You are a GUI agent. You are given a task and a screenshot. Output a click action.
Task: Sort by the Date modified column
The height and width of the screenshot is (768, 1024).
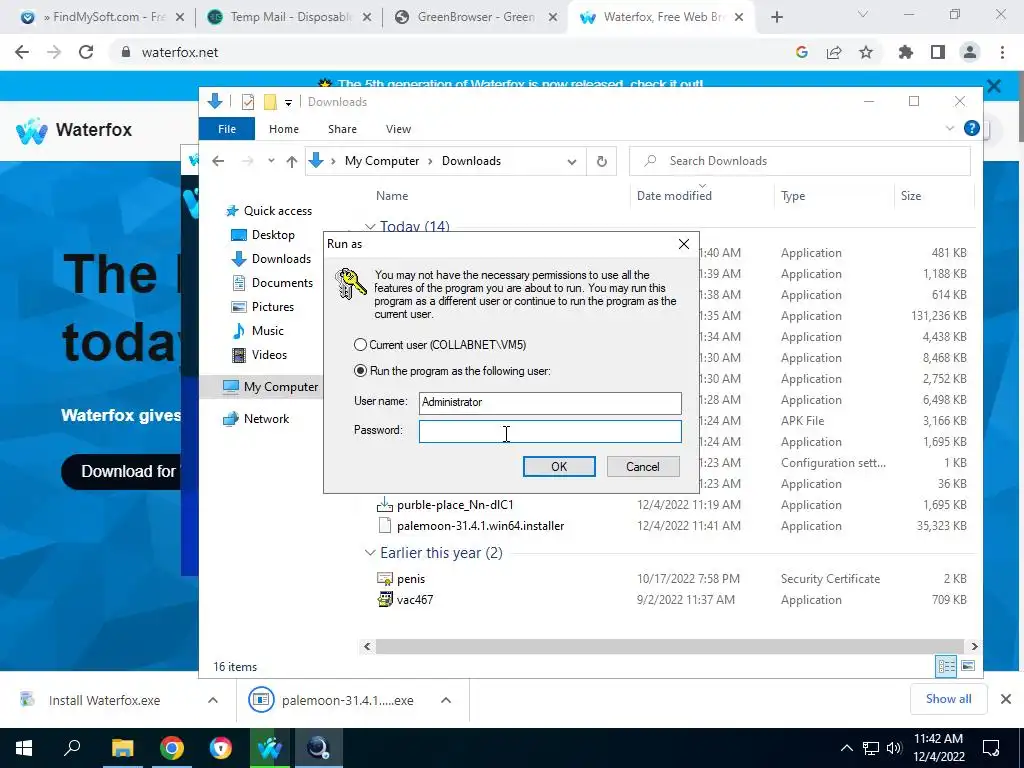tap(674, 196)
